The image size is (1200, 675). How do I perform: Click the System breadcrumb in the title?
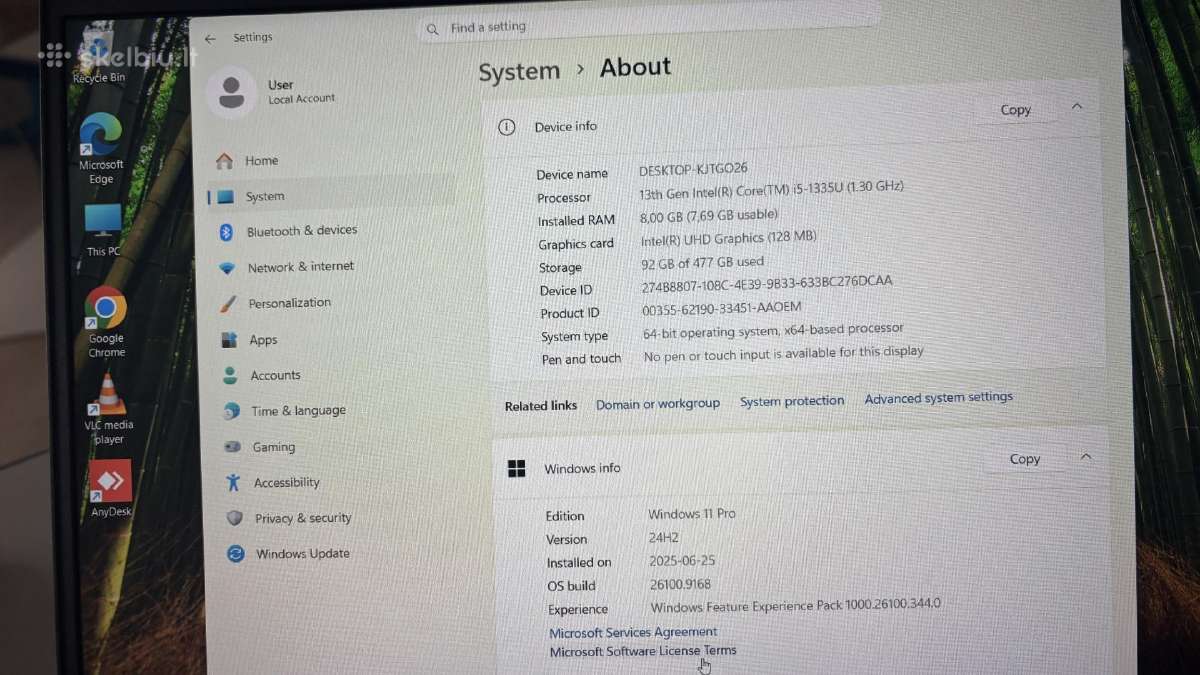pos(519,72)
